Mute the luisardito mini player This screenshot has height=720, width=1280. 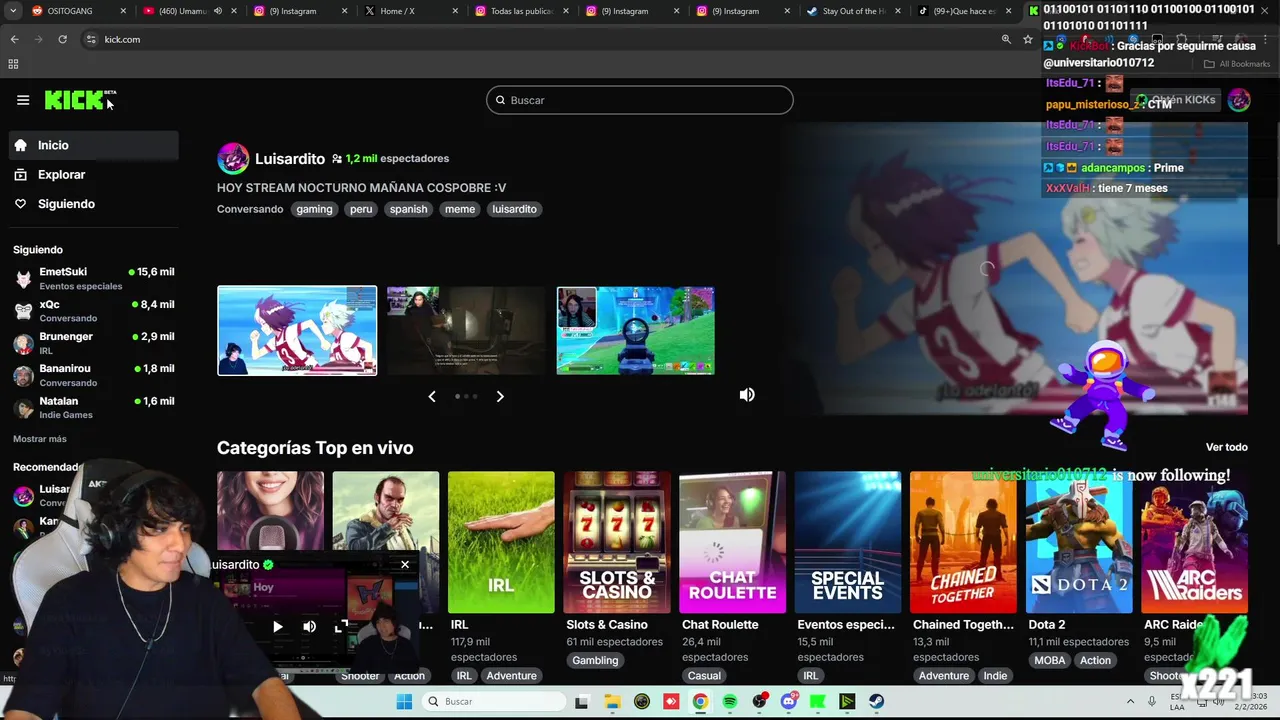(310, 627)
